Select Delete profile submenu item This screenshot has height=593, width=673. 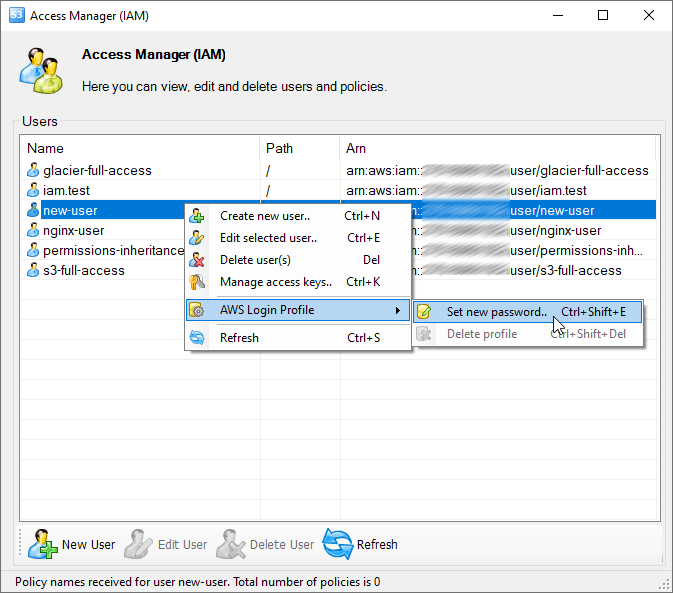pyautogui.click(x=527, y=334)
